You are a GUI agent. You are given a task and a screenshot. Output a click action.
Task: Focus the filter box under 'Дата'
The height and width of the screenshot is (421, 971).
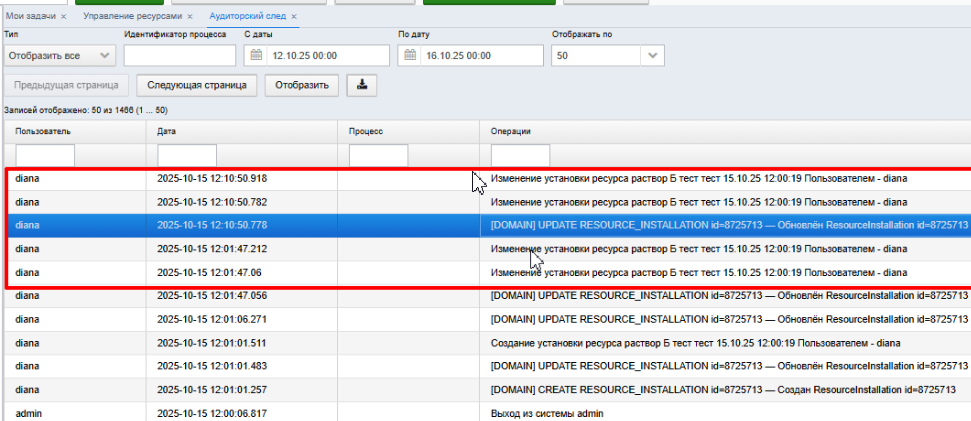coord(187,155)
